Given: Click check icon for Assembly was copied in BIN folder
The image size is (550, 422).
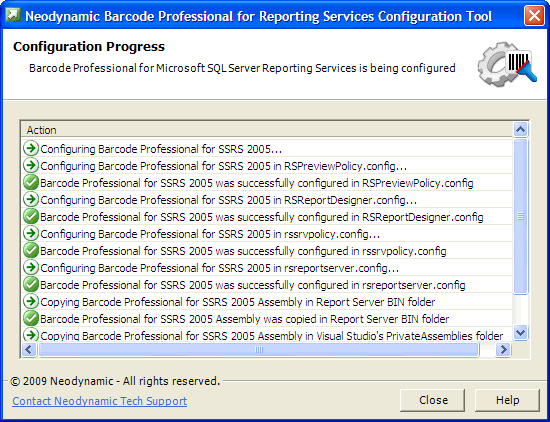Looking at the screenshot, I should [31, 319].
